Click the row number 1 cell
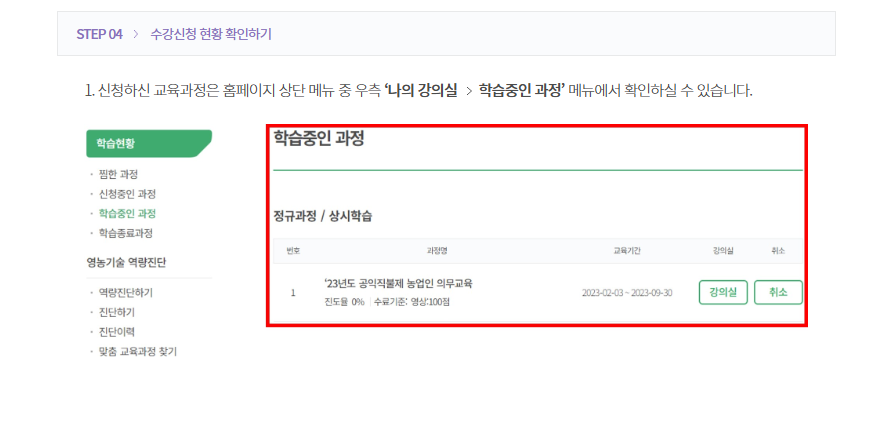 point(293,293)
